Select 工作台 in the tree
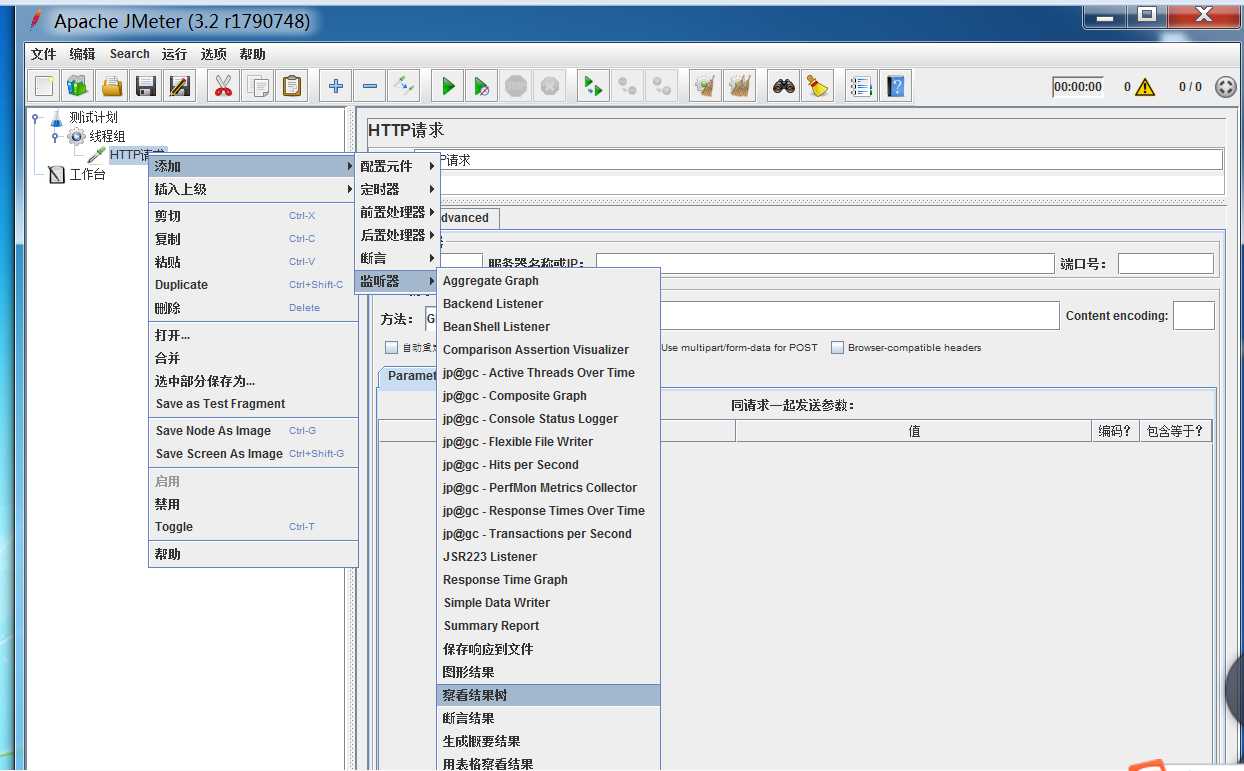The image size is (1244, 771). 87,174
